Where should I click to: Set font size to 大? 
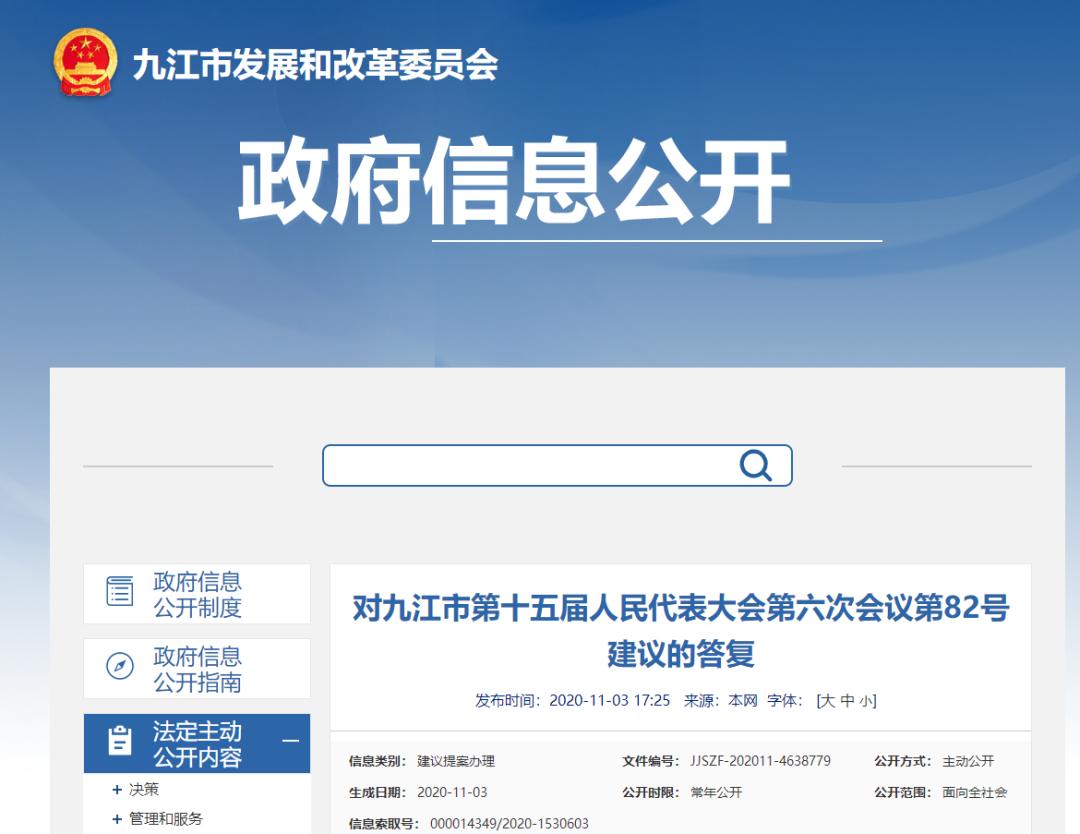[x=828, y=701]
